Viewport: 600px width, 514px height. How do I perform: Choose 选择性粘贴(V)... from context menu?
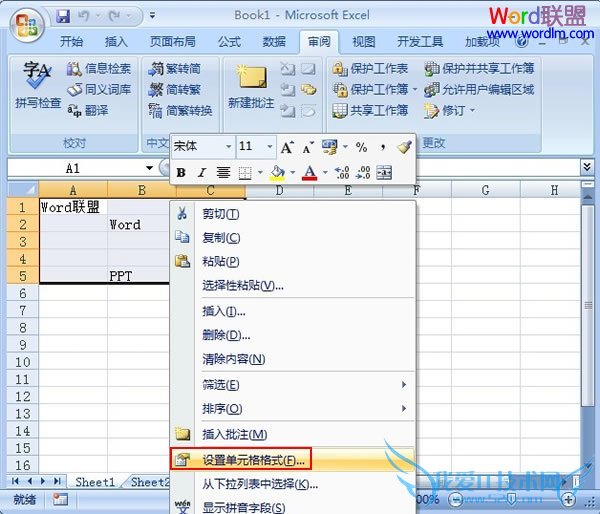click(293, 285)
